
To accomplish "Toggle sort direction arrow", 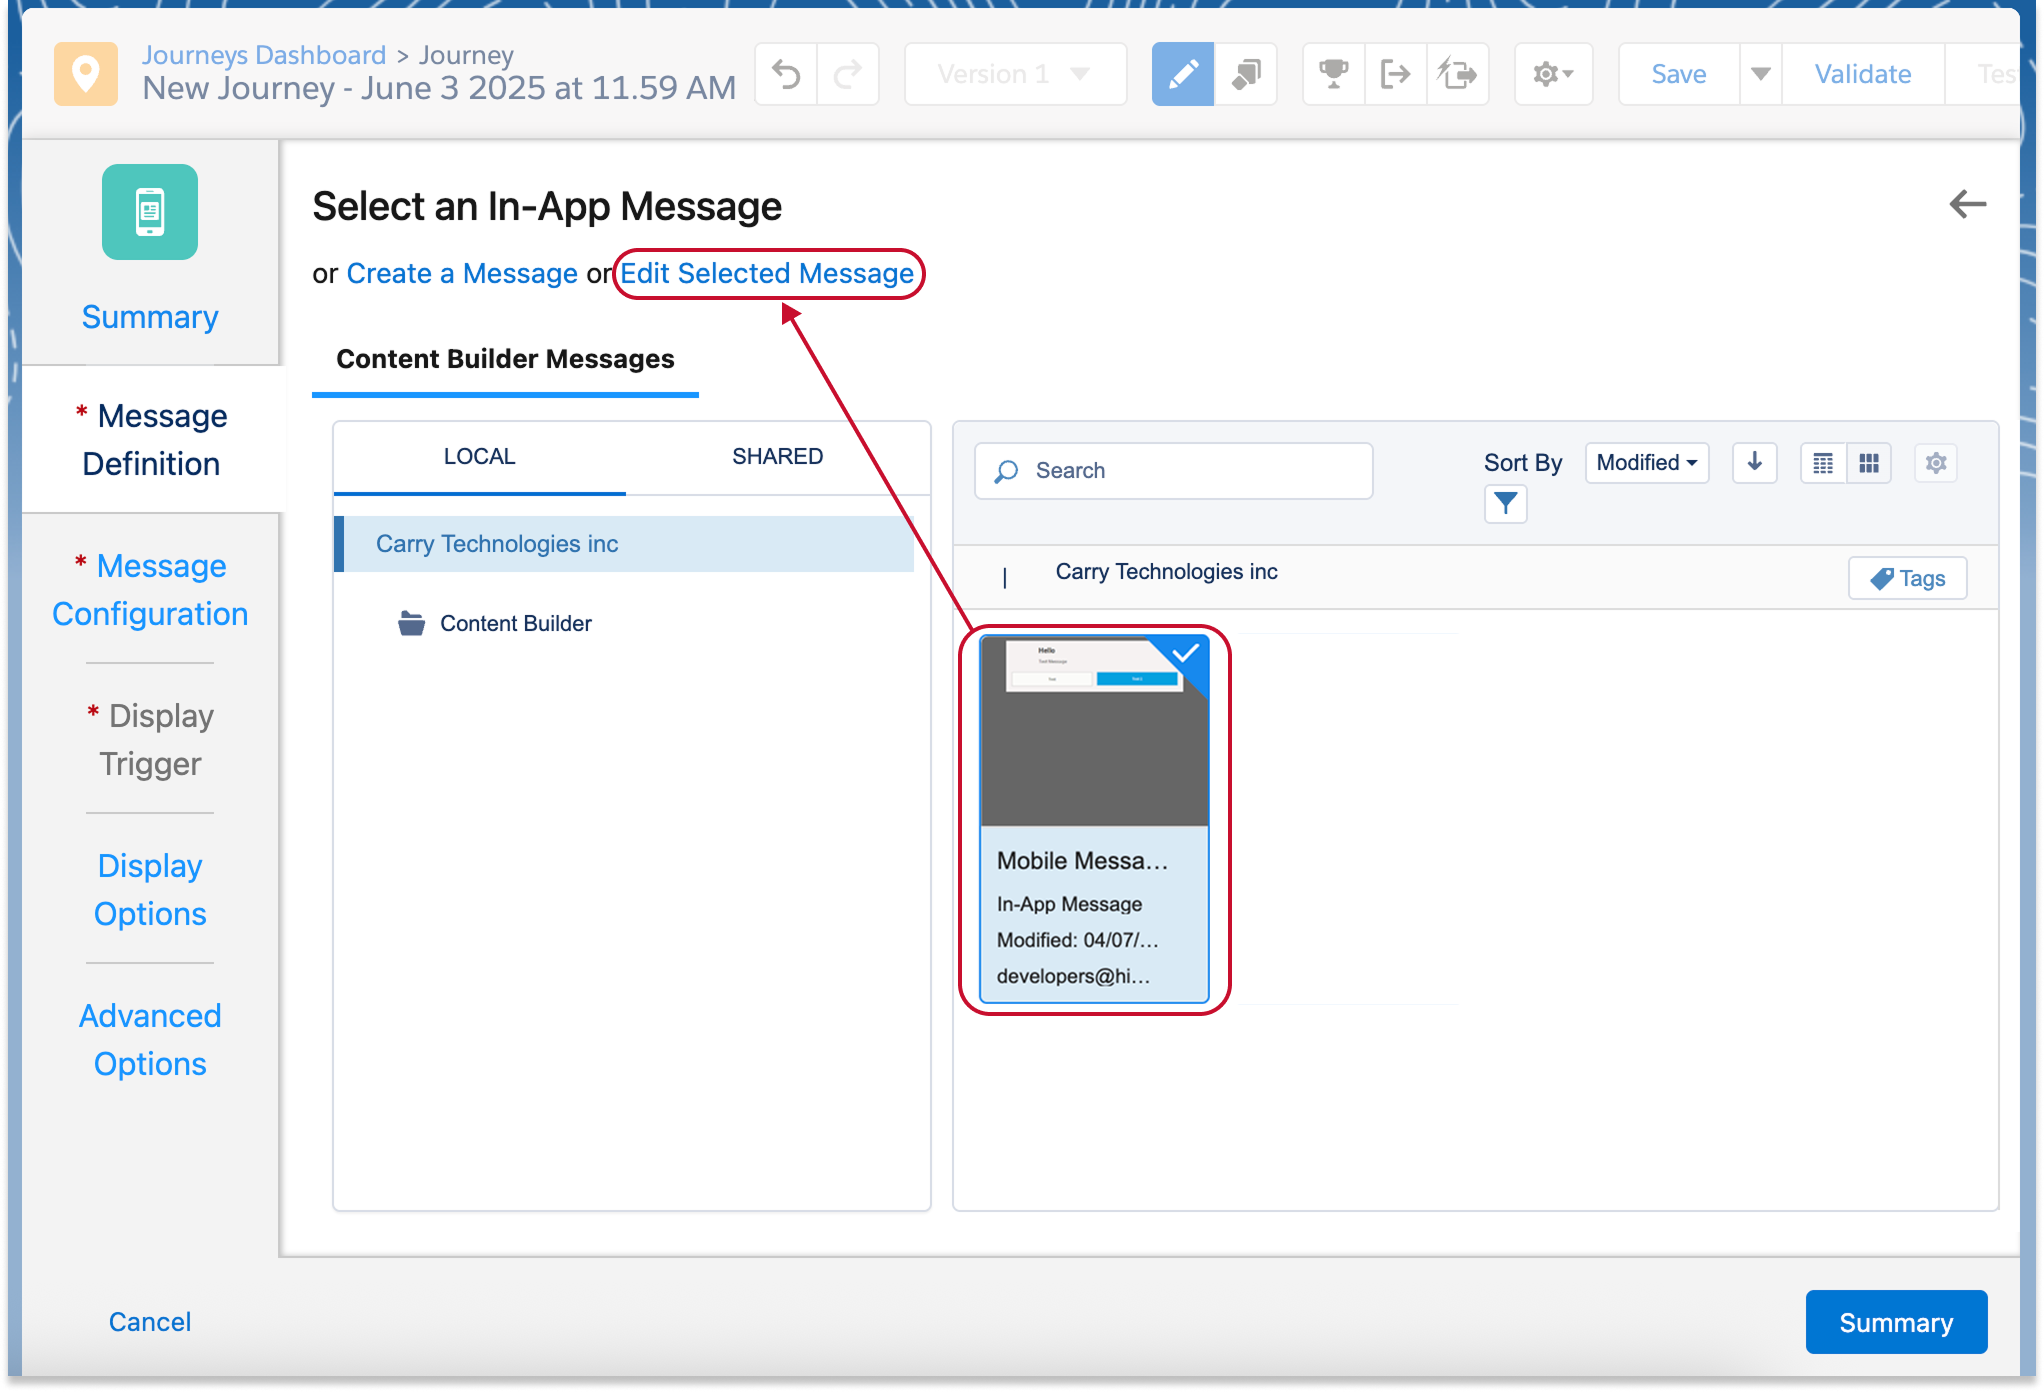I will tap(1754, 463).
